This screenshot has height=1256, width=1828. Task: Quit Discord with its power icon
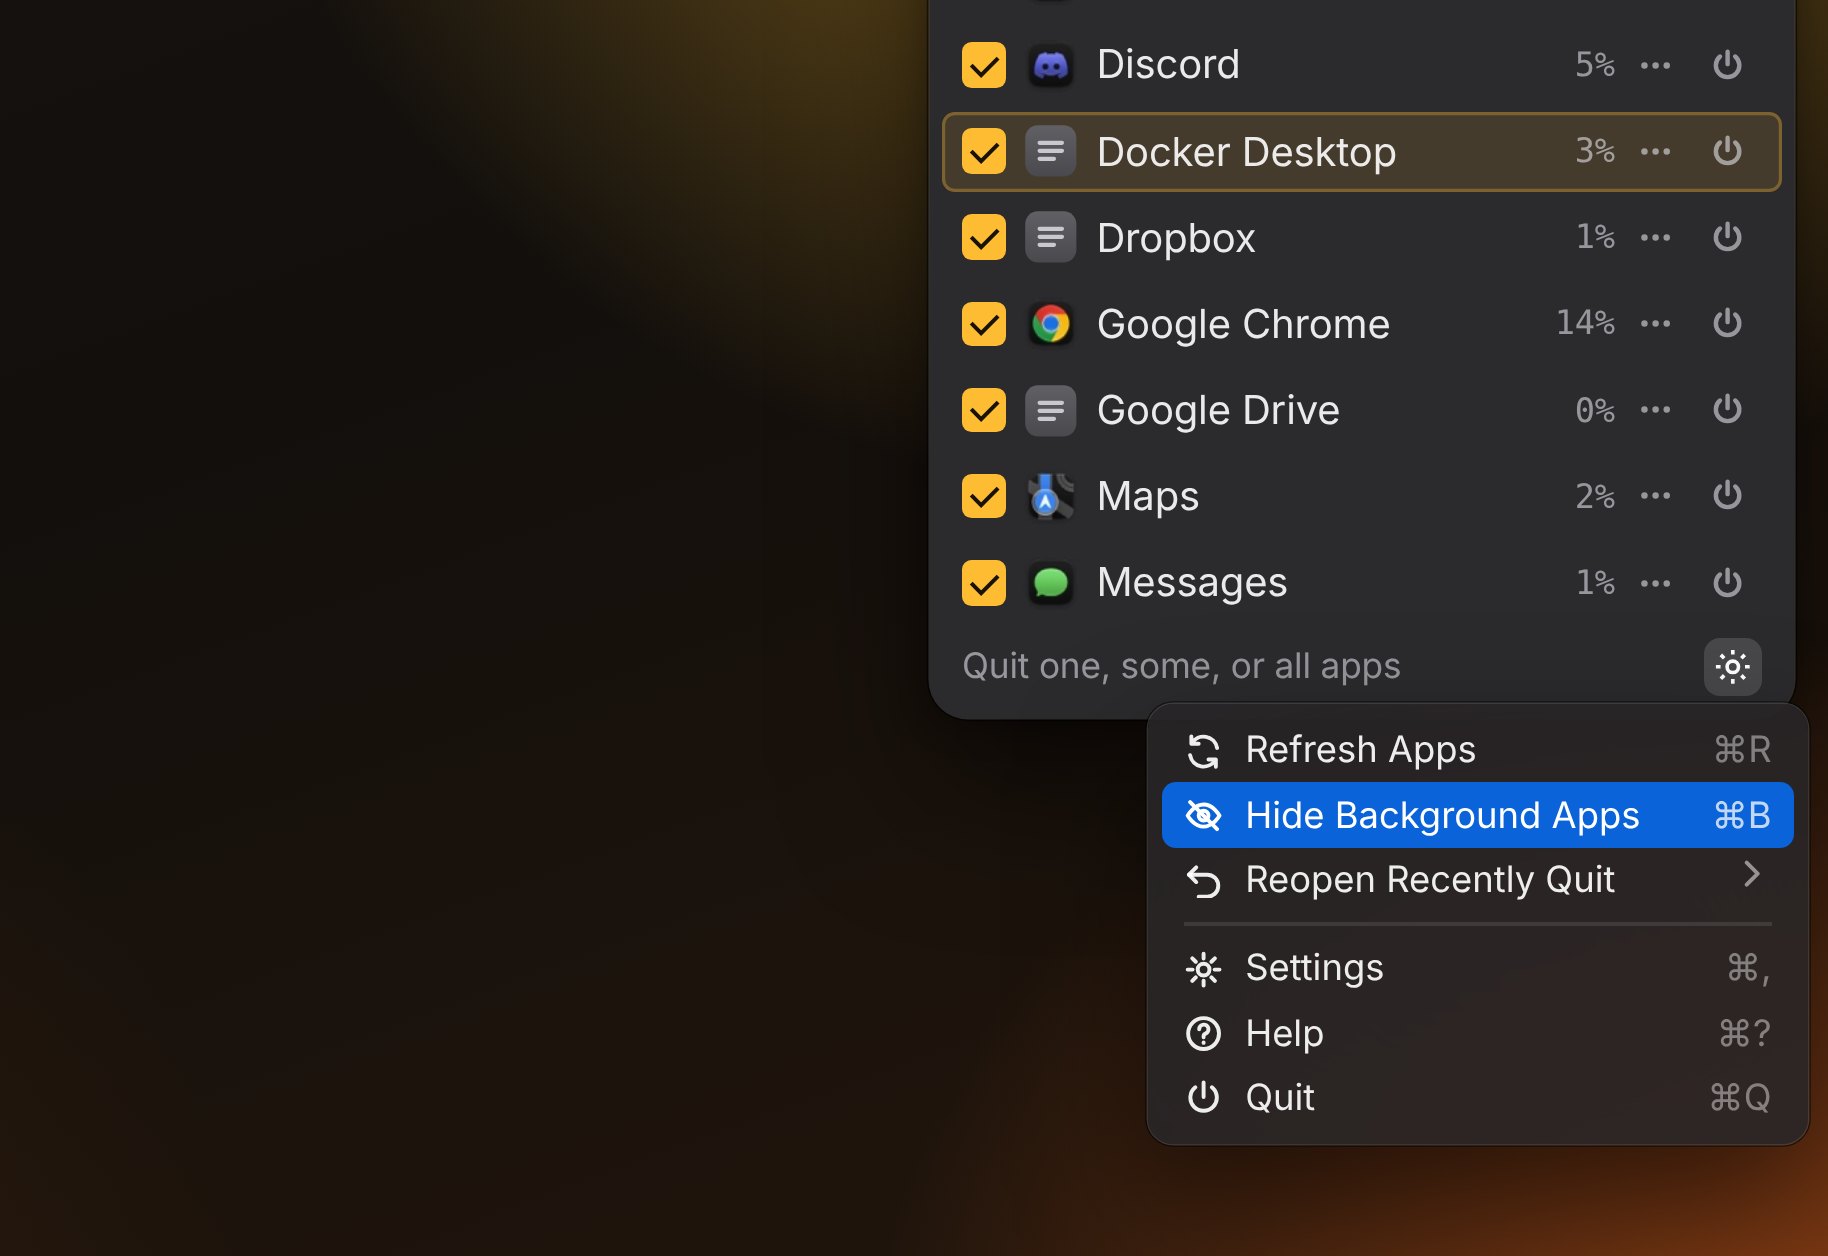pos(1727,65)
